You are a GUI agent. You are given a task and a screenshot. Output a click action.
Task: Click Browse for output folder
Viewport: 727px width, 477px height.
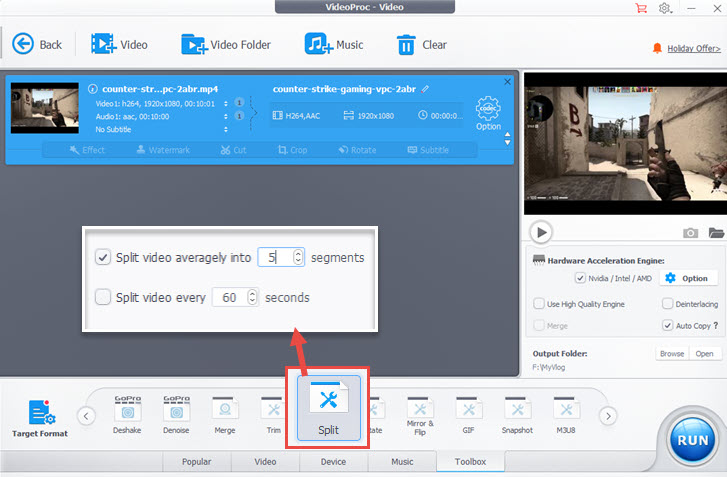point(671,354)
